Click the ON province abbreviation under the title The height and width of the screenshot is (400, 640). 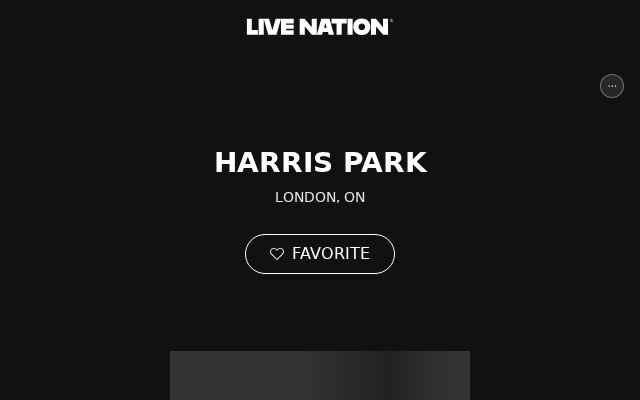tap(355, 198)
